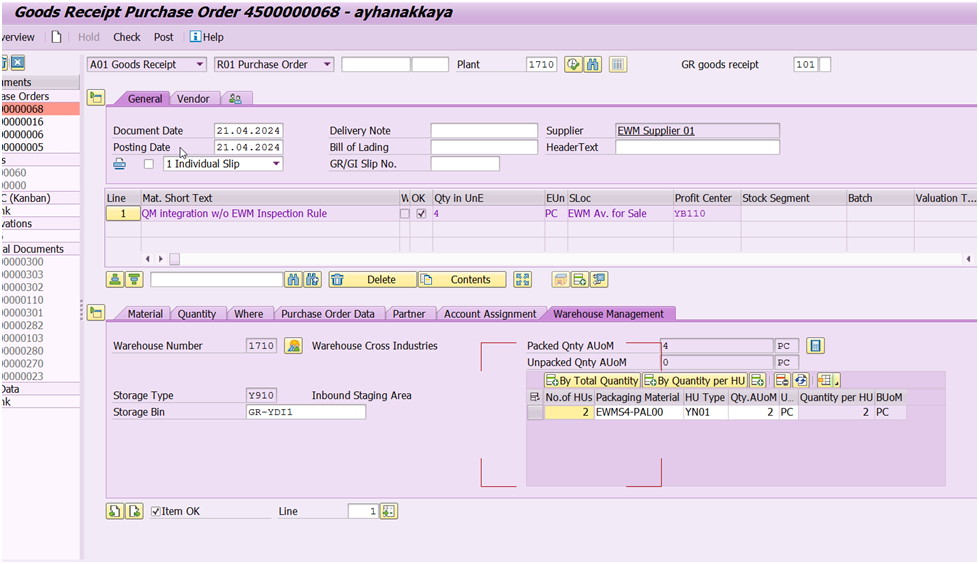Click the Post button
The width and height of the screenshot is (979, 564).
163,37
